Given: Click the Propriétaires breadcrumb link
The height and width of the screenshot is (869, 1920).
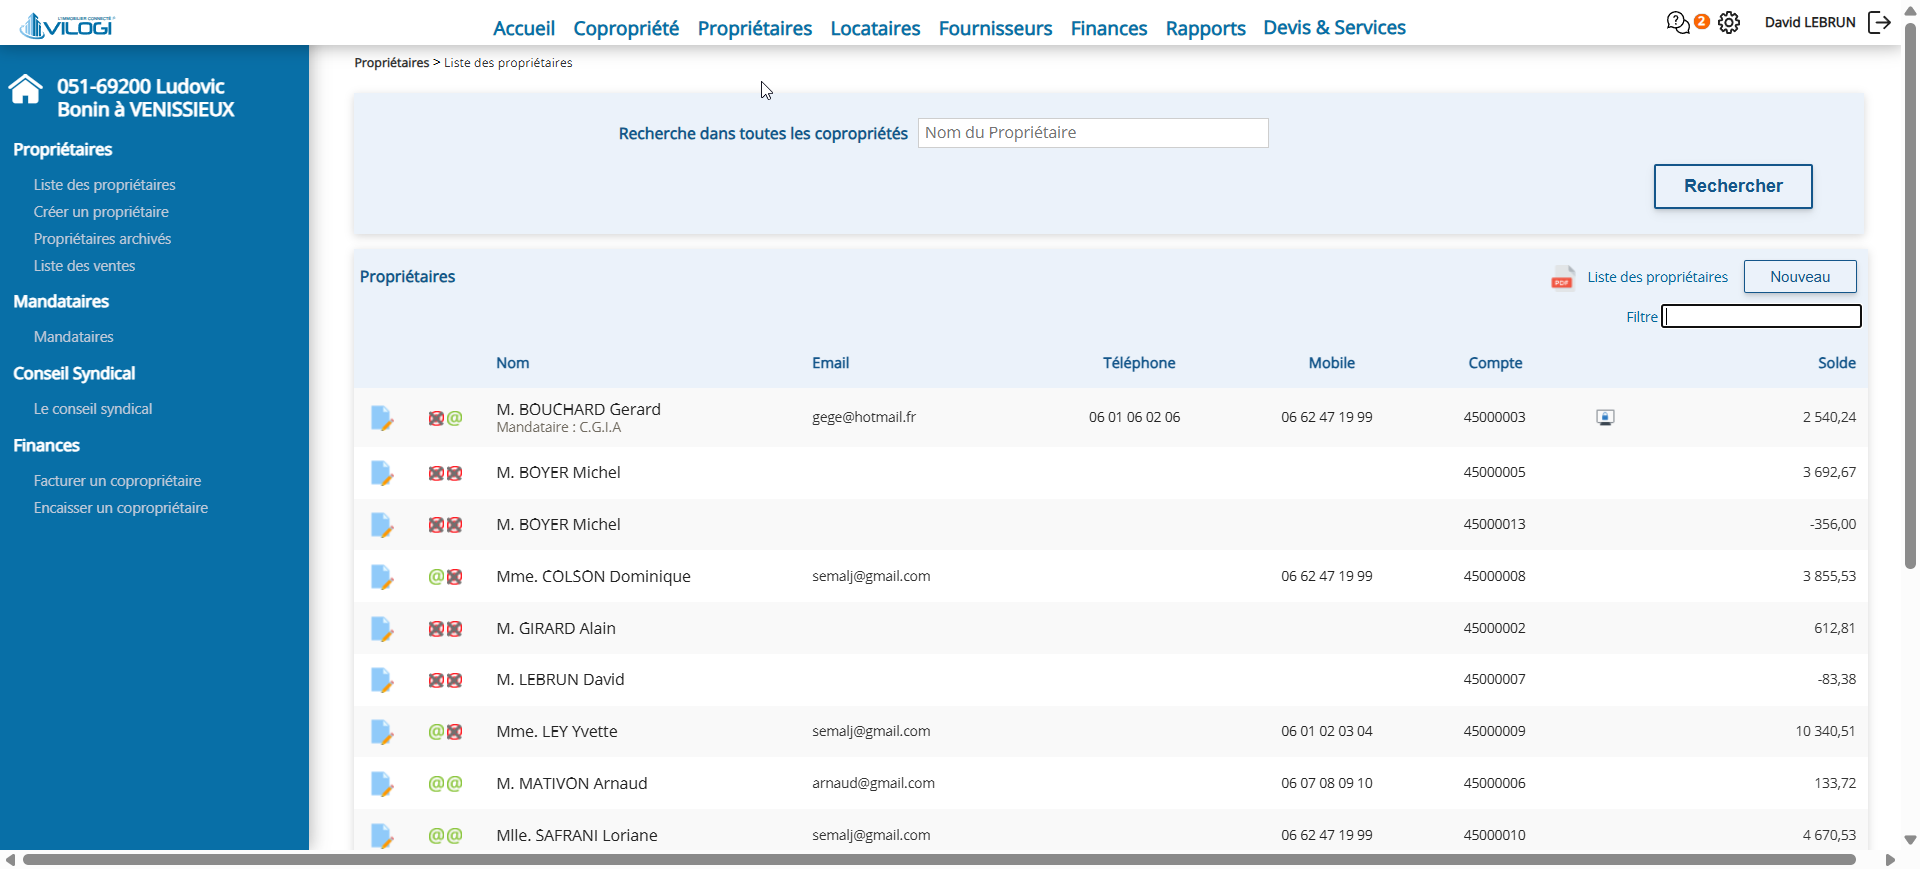Looking at the screenshot, I should click(x=392, y=63).
